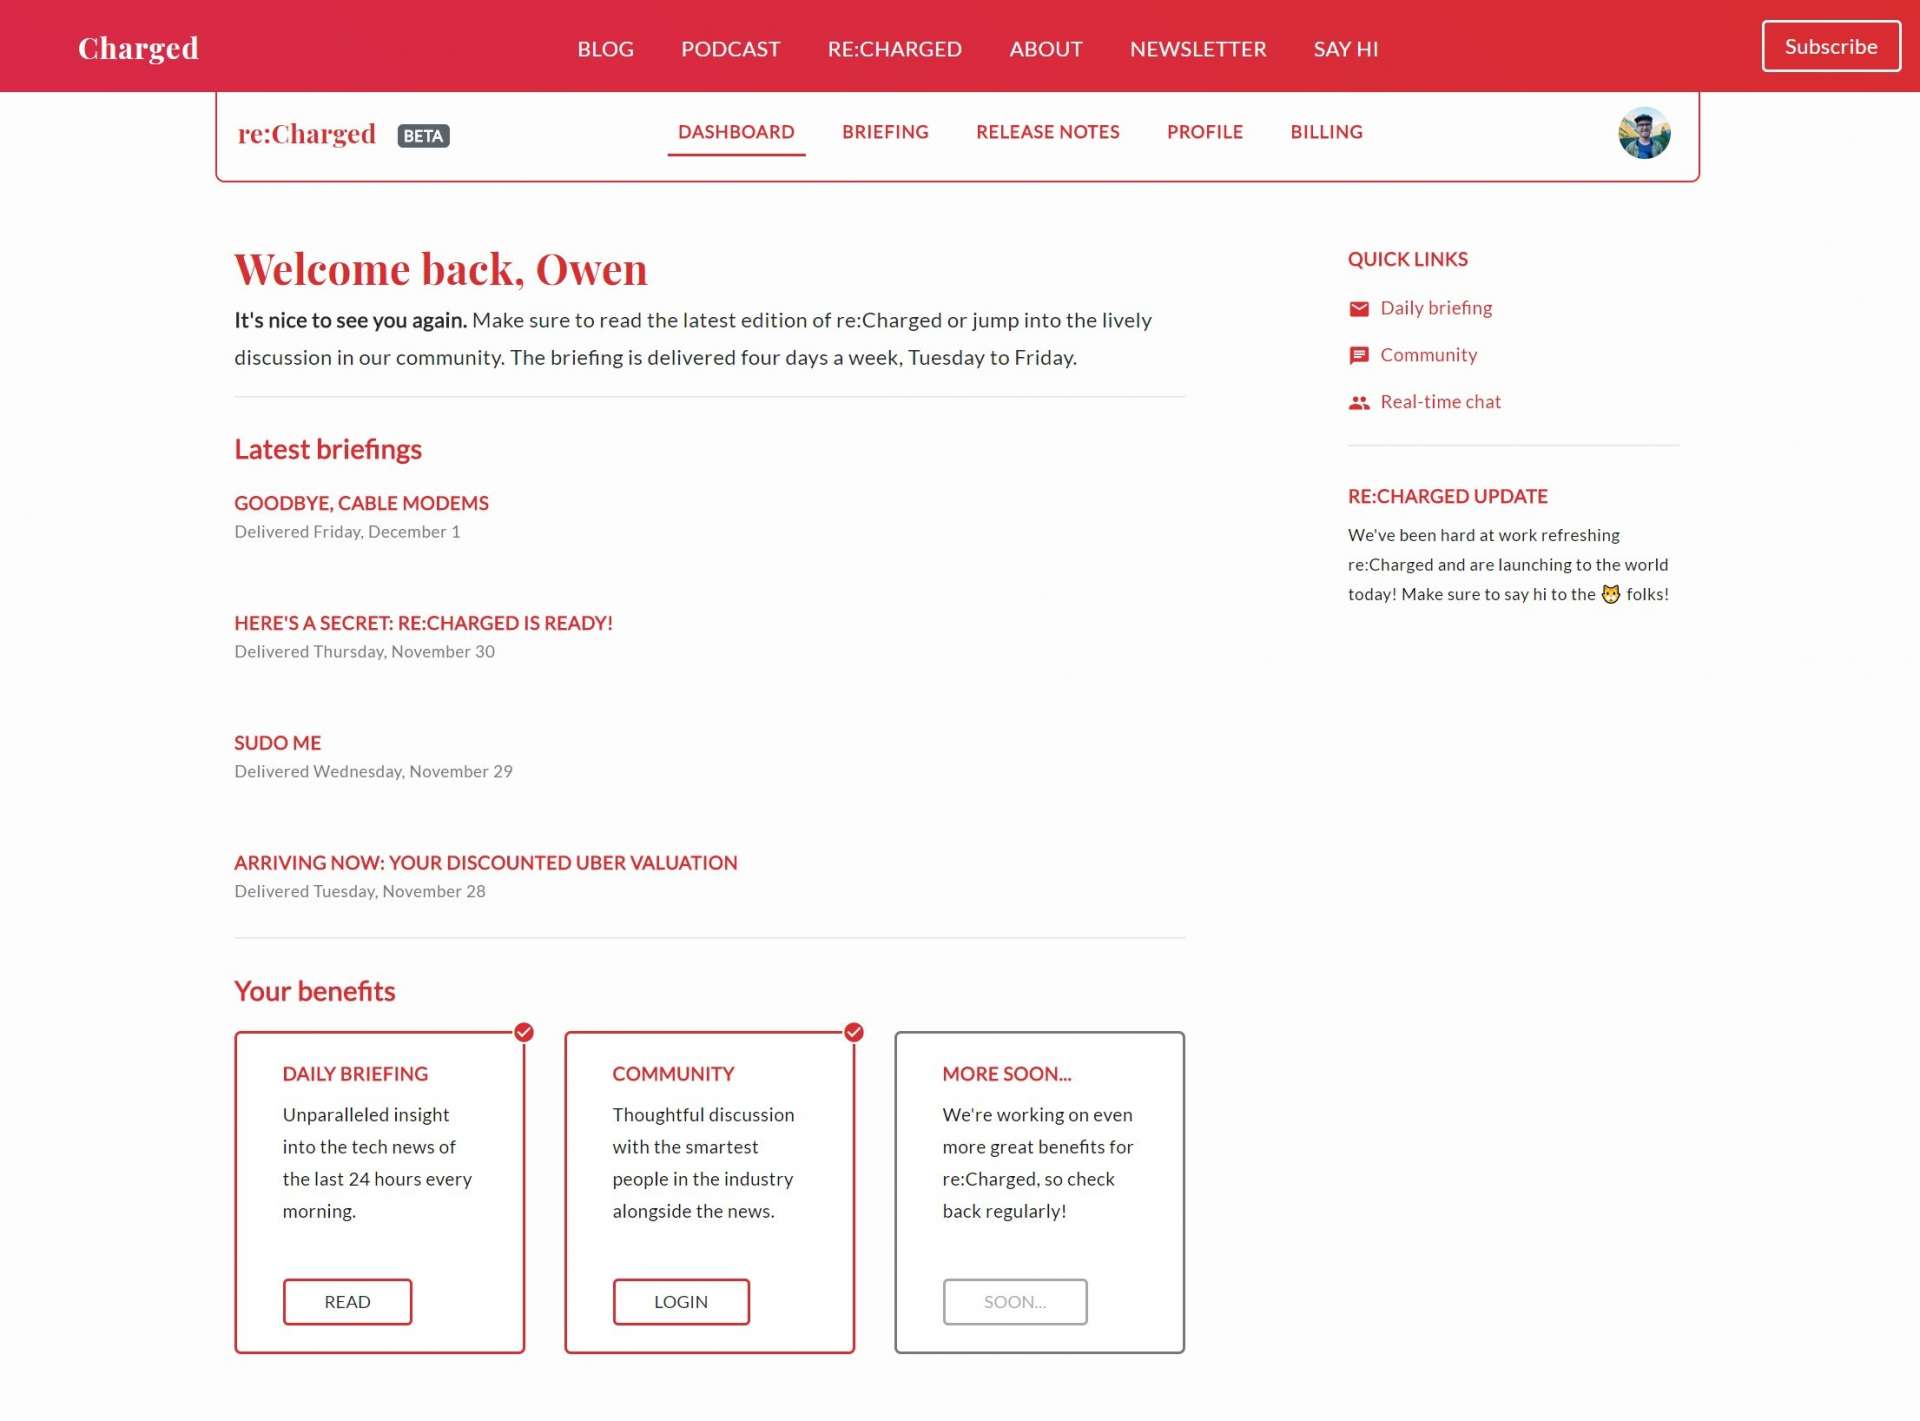Click the Community chat bubble icon
Image resolution: width=1920 pixels, height=1421 pixels.
tap(1358, 356)
